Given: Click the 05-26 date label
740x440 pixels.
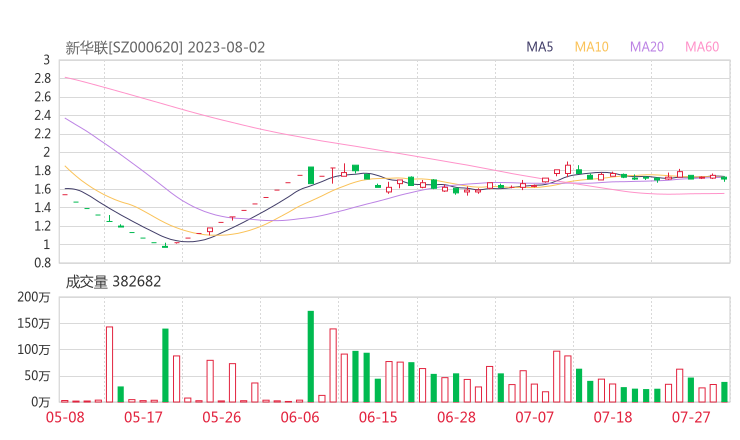Looking at the screenshot, I should point(221,417).
